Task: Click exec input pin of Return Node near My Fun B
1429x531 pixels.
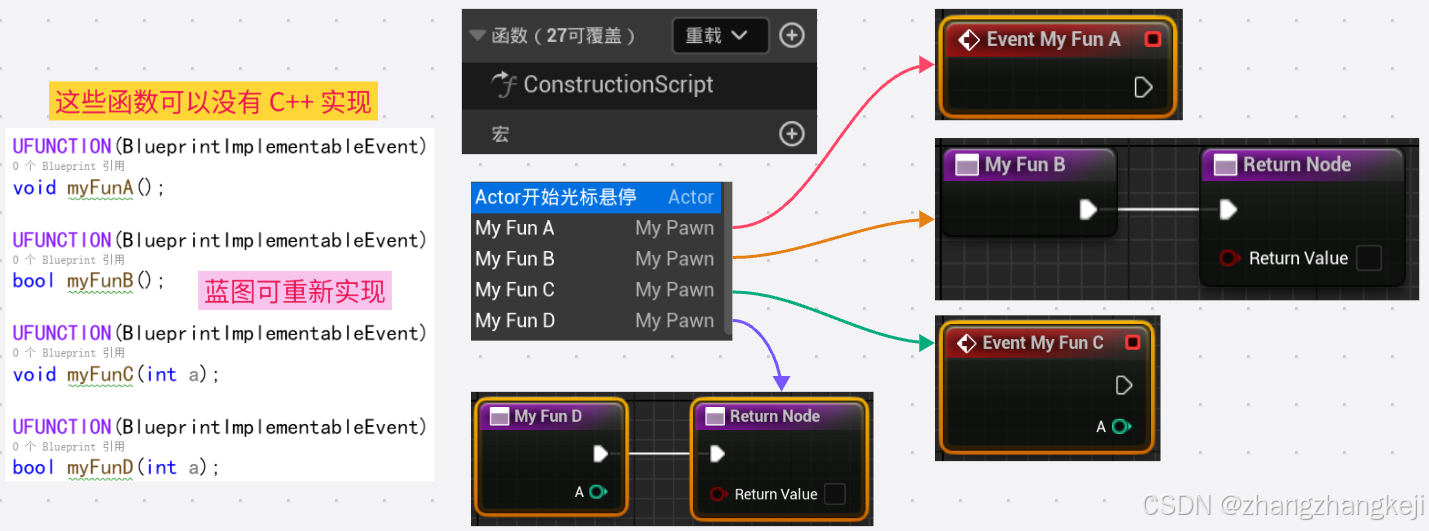Action: (1228, 209)
